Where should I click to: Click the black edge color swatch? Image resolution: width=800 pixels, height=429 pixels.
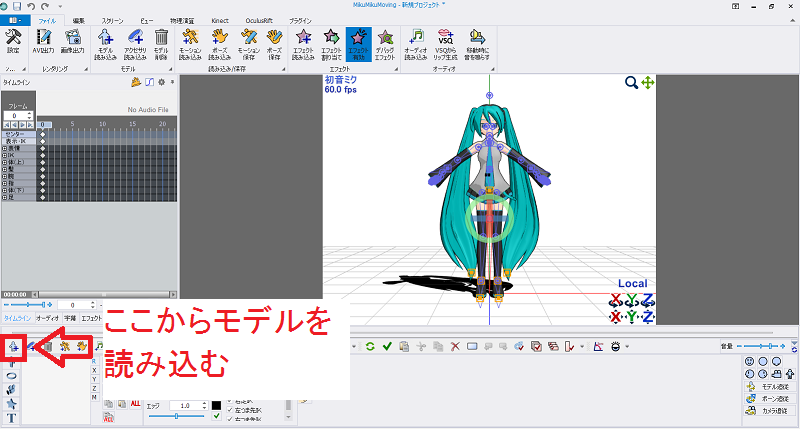tap(216, 405)
